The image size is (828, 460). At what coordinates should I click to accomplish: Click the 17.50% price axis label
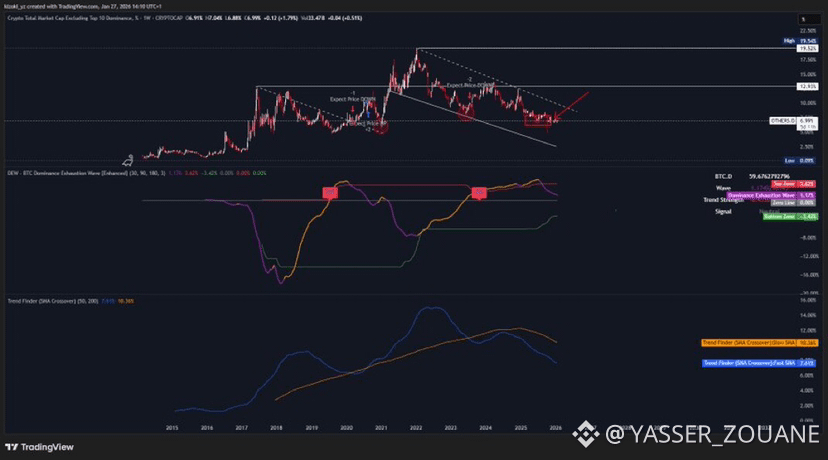(x=808, y=60)
